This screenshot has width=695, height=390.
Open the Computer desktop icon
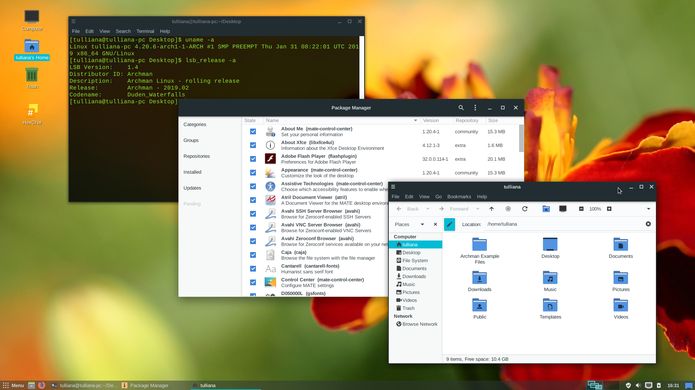pos(31,17)
